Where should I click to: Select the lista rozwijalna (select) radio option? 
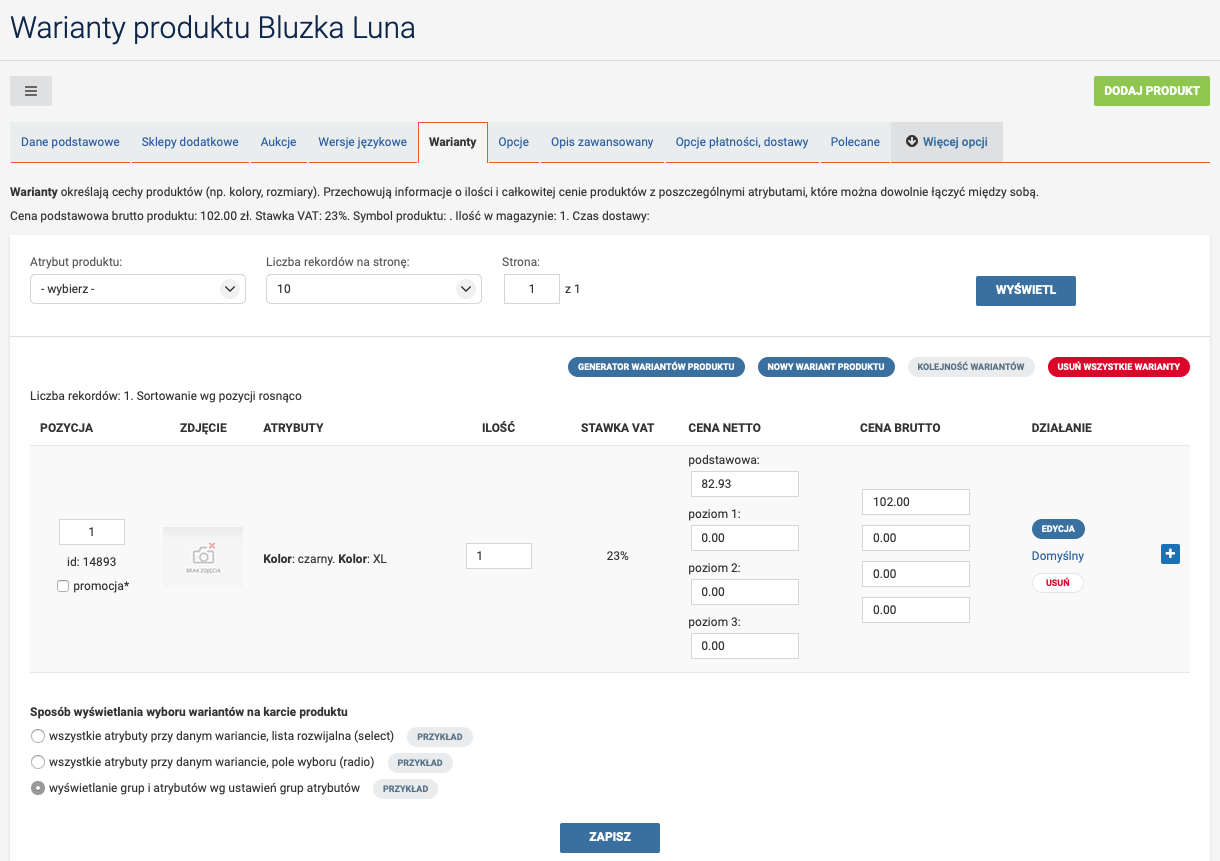click(x=38, y=736)
